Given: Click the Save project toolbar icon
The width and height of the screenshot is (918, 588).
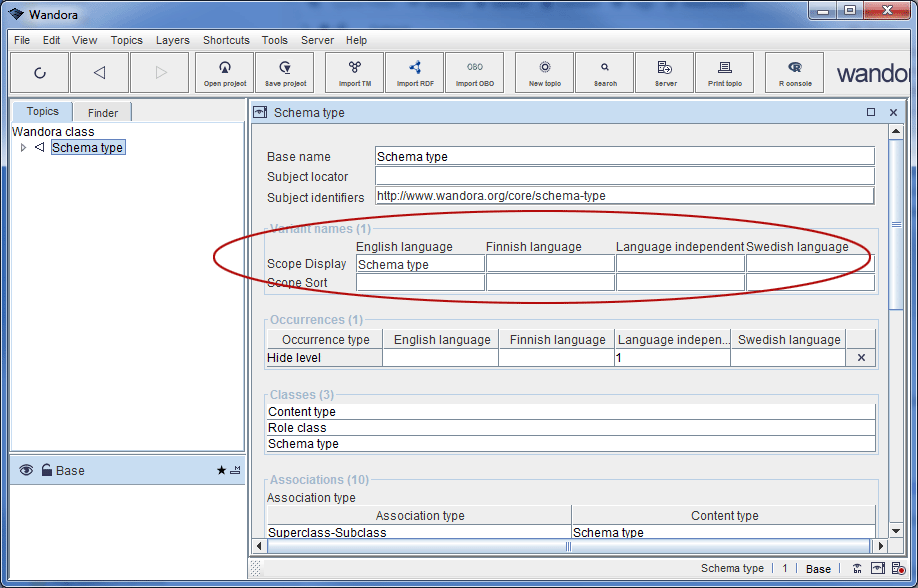Looking at the screenshot, I should click(285, 73).
